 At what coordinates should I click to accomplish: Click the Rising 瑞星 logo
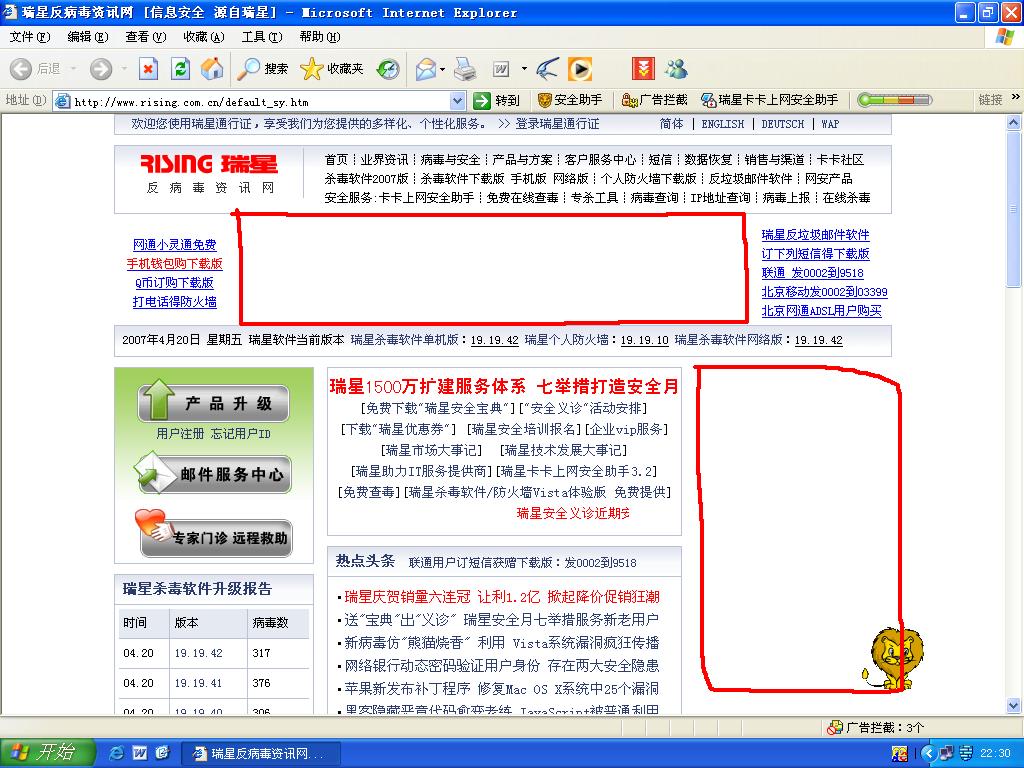pyautogui.click(x=209, y=164)
